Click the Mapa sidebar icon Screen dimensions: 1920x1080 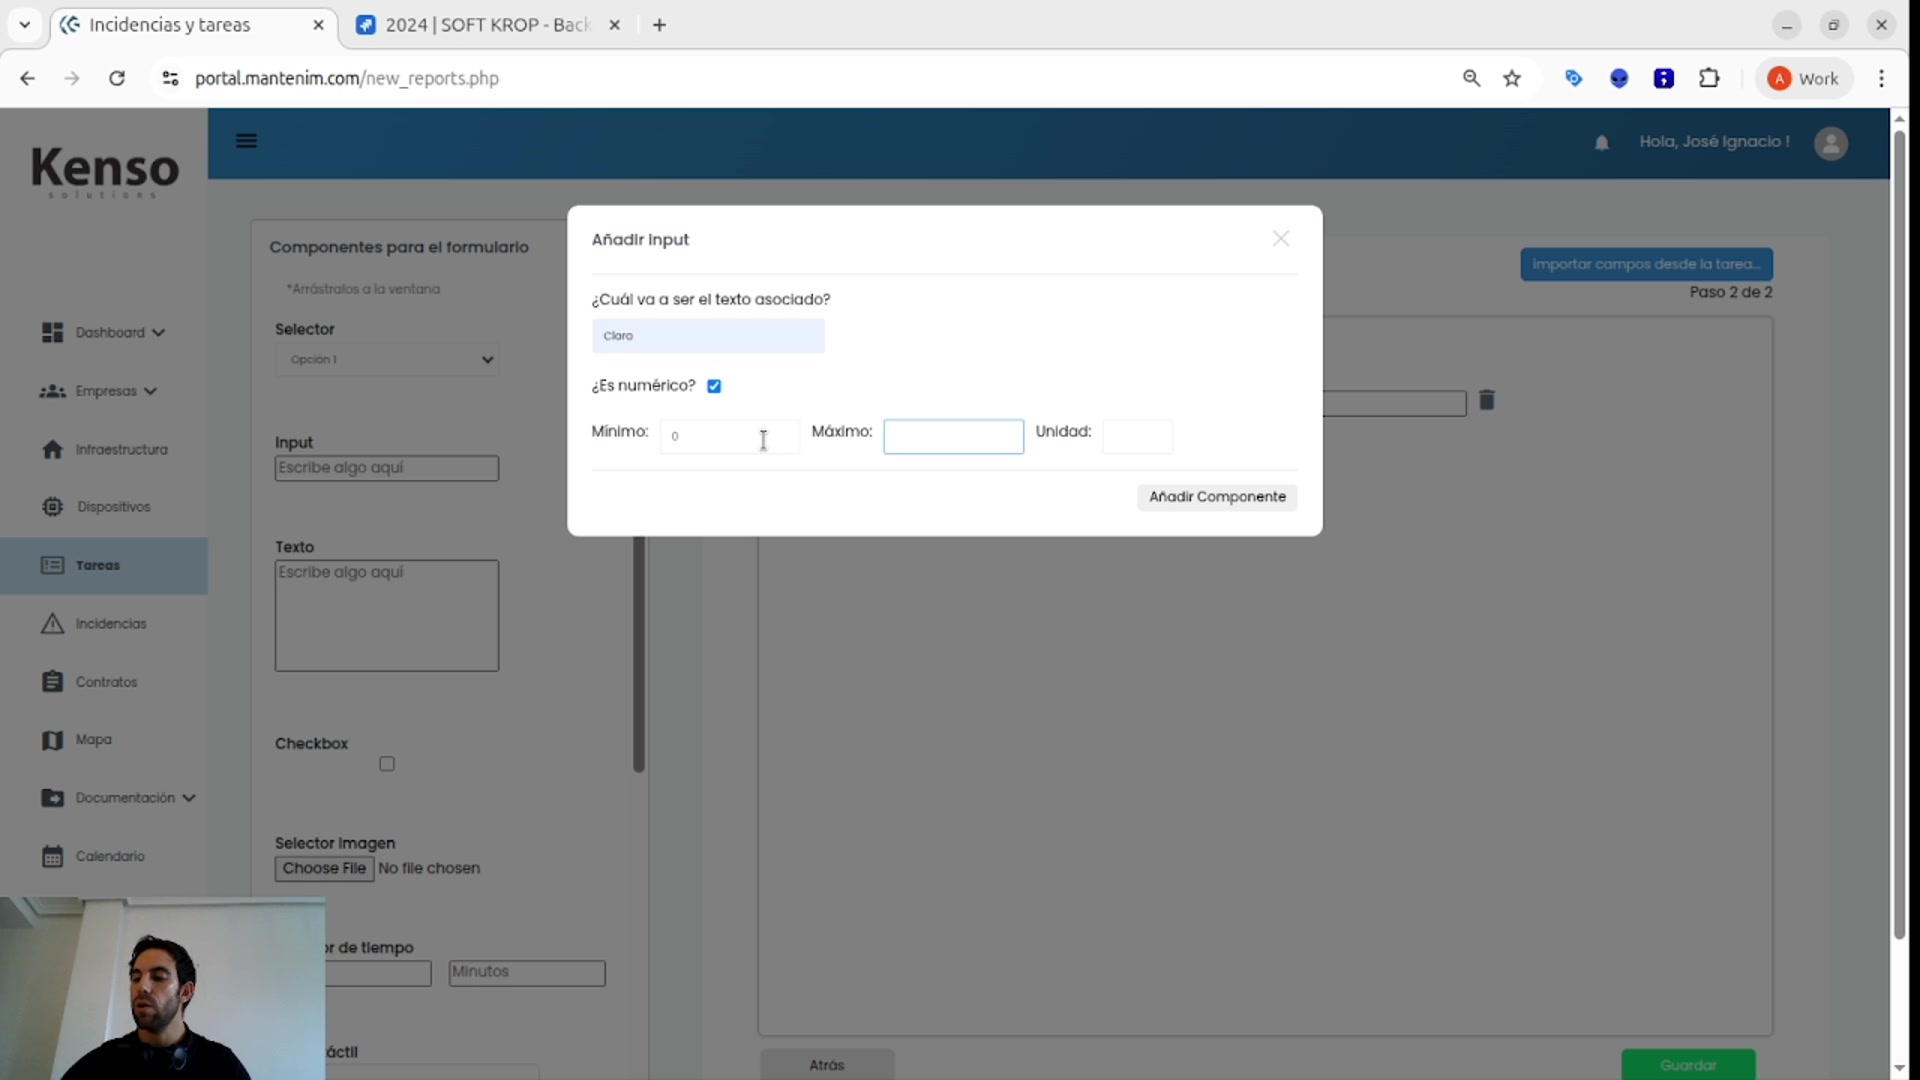coord(52,740)
